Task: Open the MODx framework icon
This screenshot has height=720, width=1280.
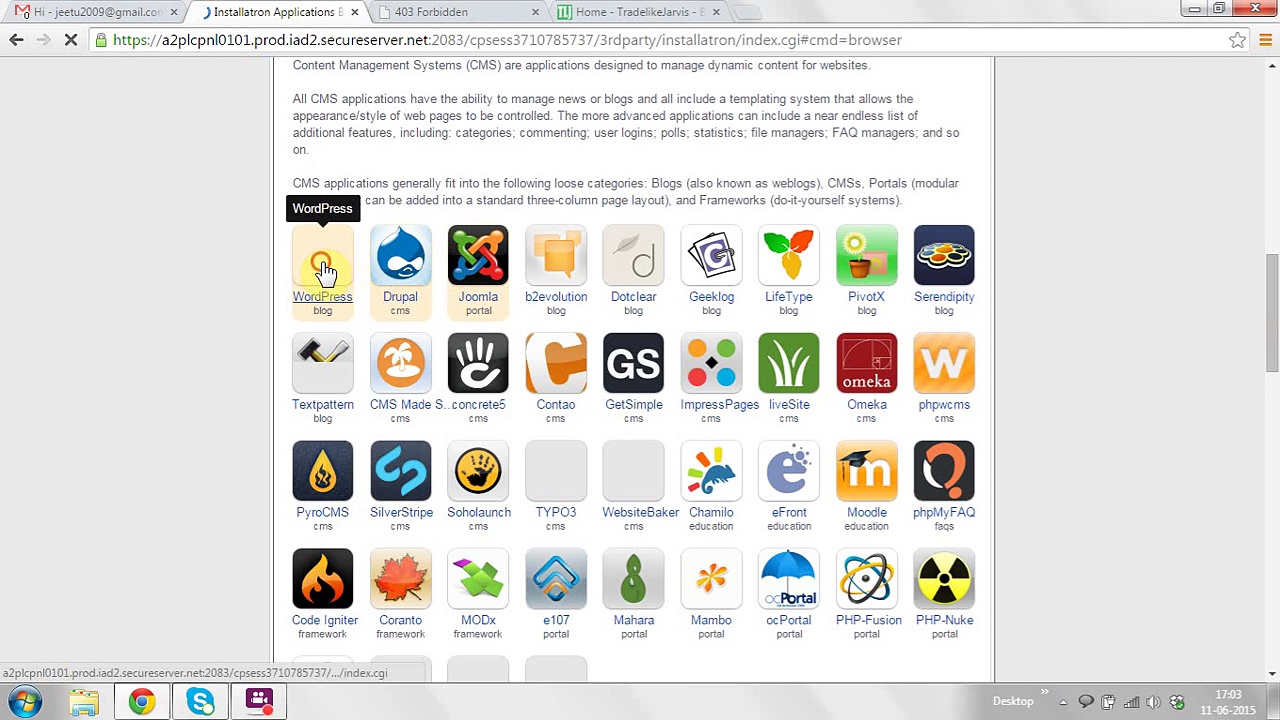Action: (x=478, y=580)
